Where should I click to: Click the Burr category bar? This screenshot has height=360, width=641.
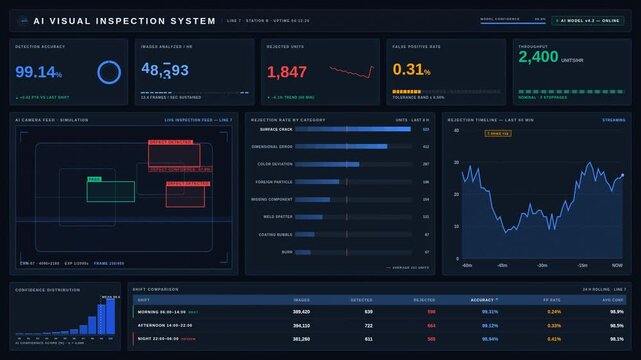pyautogui.click(x=303, y=252)
